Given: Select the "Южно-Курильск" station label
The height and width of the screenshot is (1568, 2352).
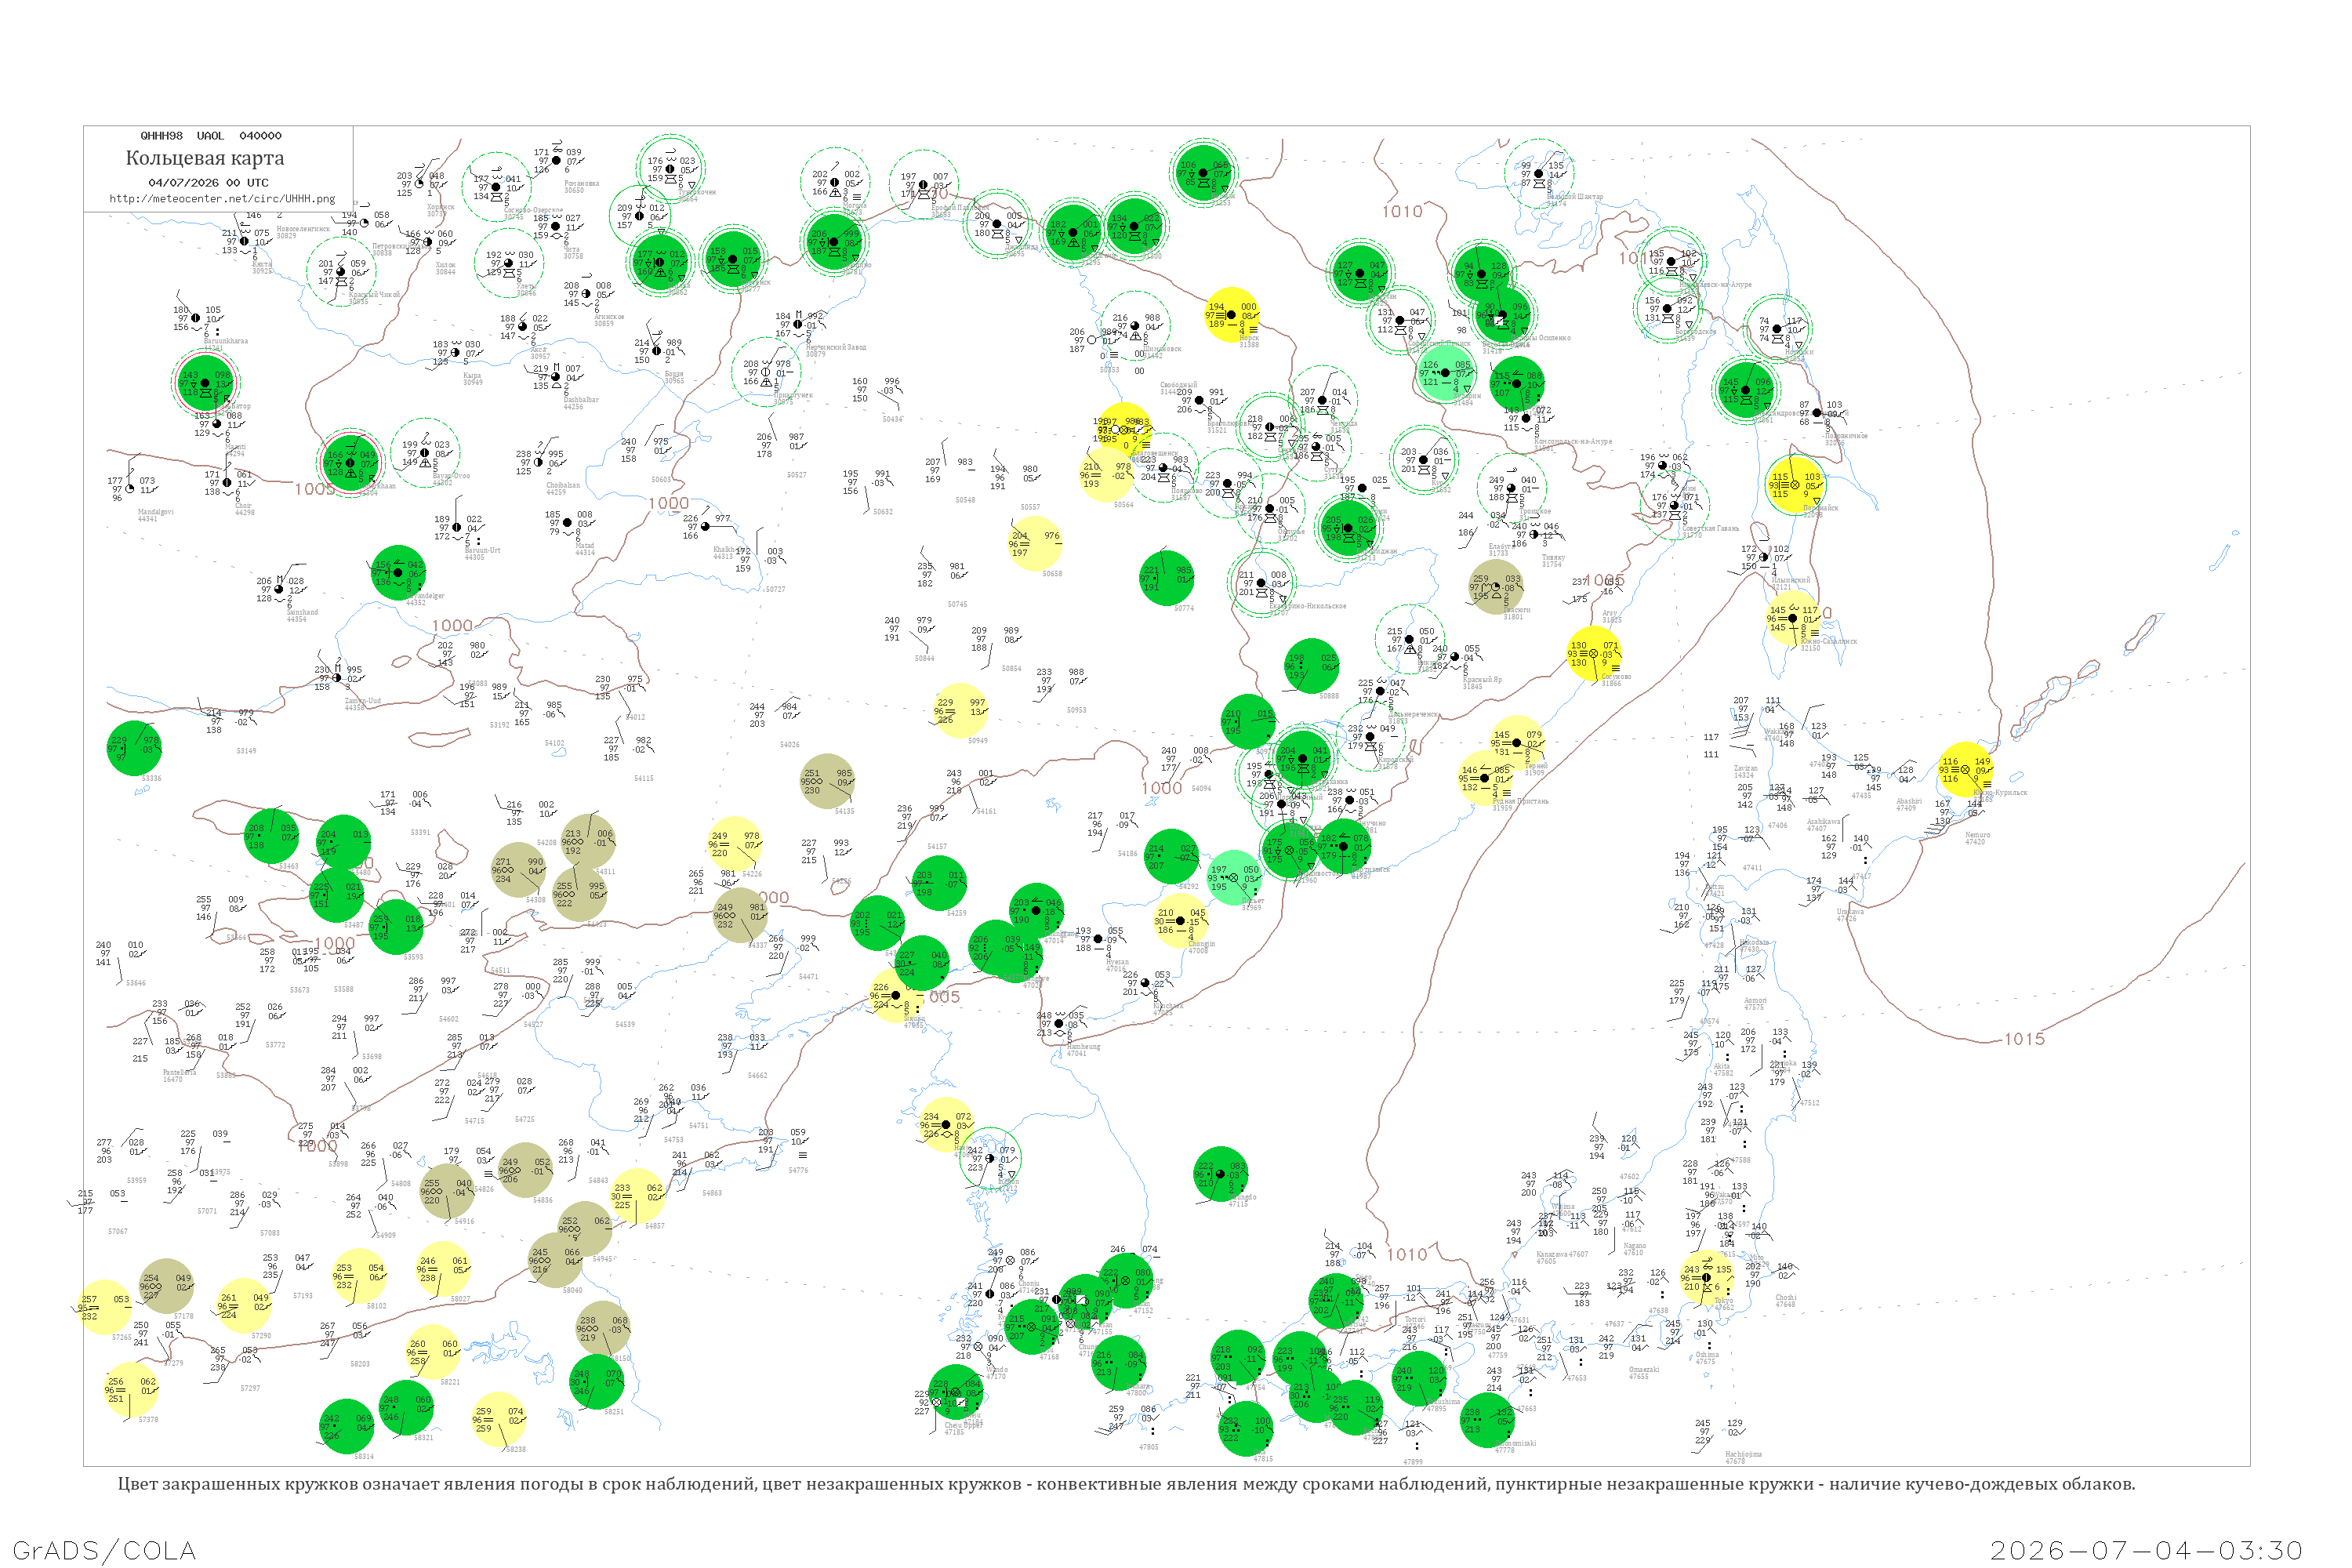Looking at the screenshot, I should [x=2001, y=793].
